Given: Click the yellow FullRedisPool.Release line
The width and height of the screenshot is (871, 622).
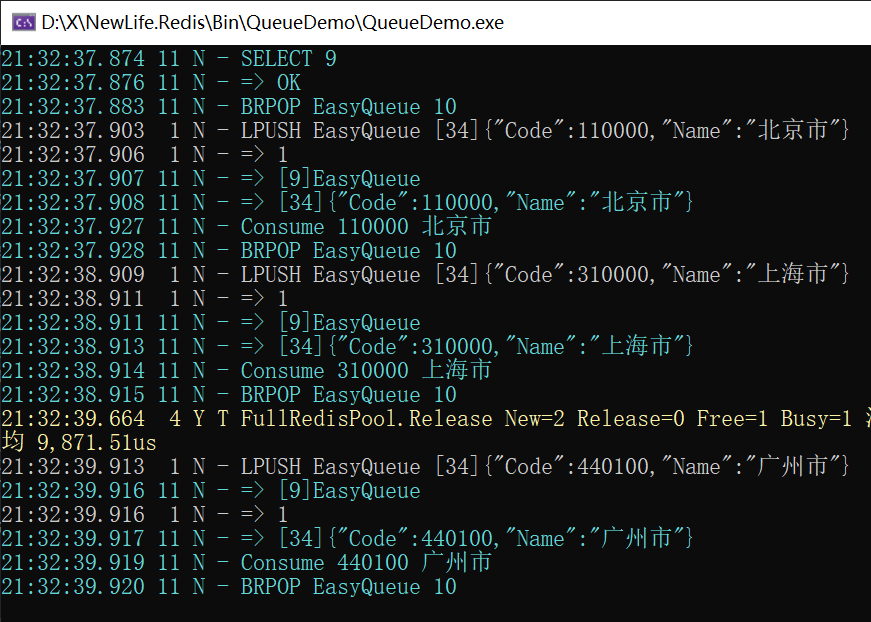Looking at the screenshot, I should point(436,418).
